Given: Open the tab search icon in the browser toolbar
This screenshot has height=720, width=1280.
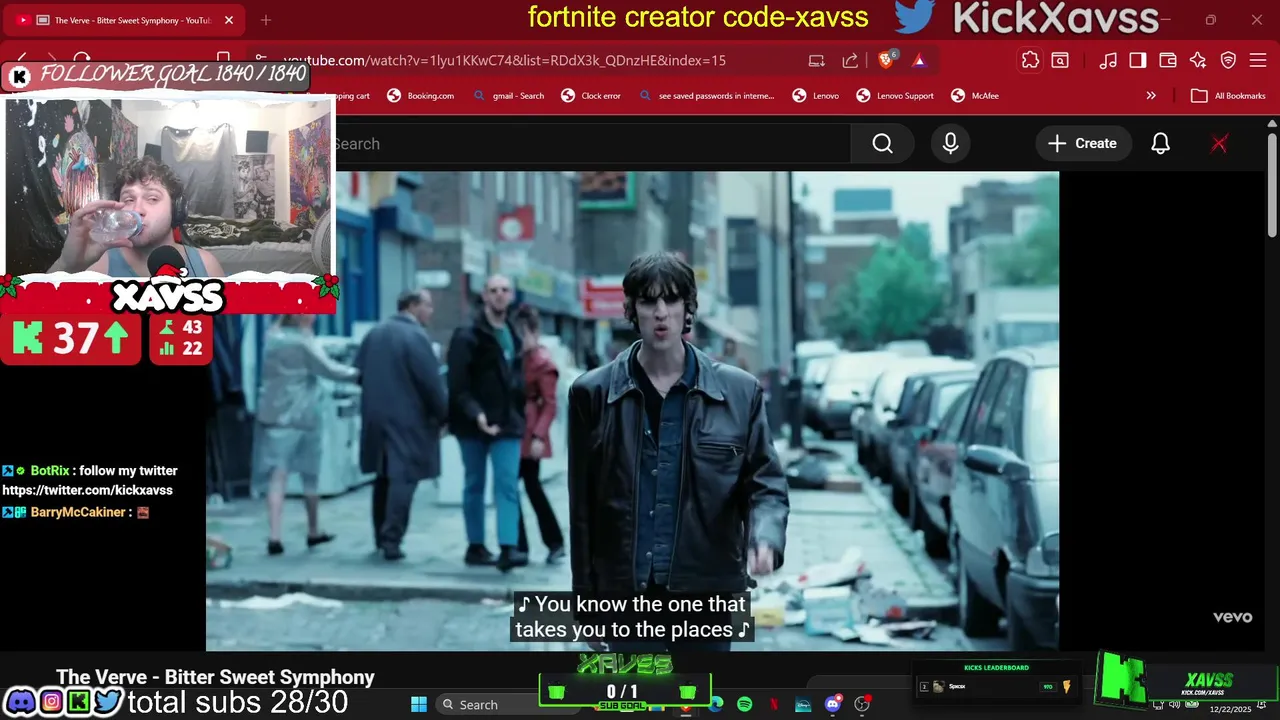Looking at the screenshot, I should point(1060,60).
